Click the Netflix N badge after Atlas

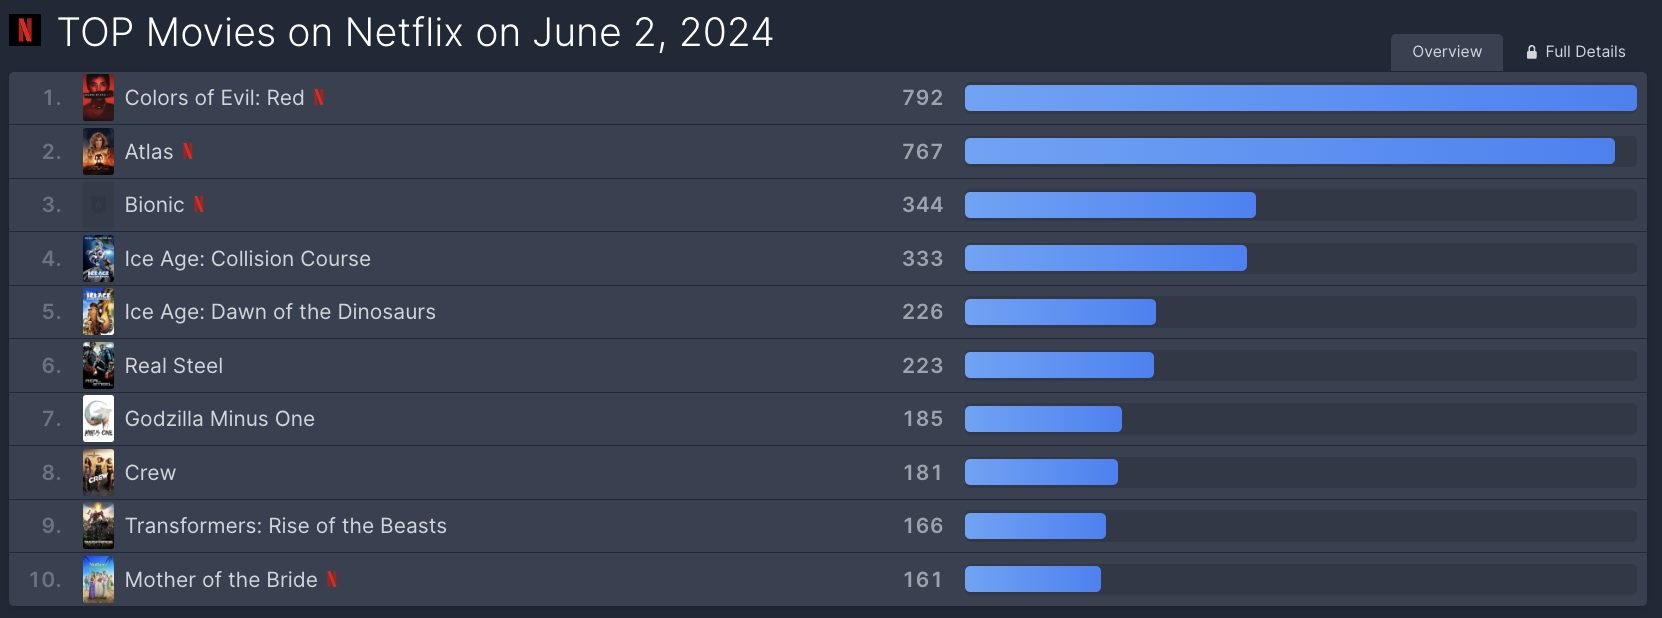(x=187, y=151)
